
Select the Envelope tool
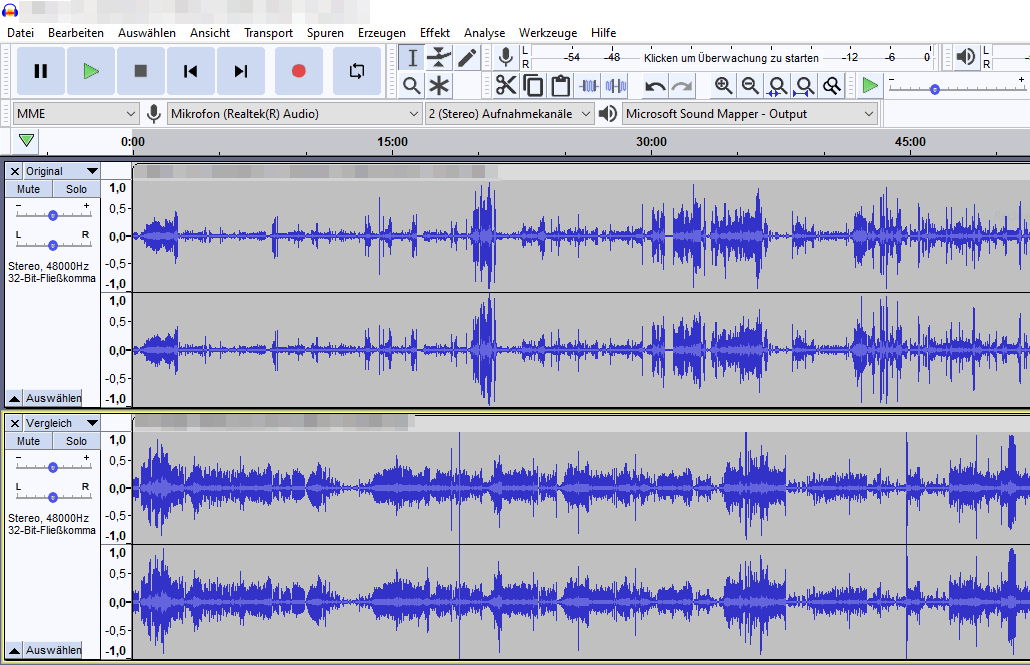(439, 58)
